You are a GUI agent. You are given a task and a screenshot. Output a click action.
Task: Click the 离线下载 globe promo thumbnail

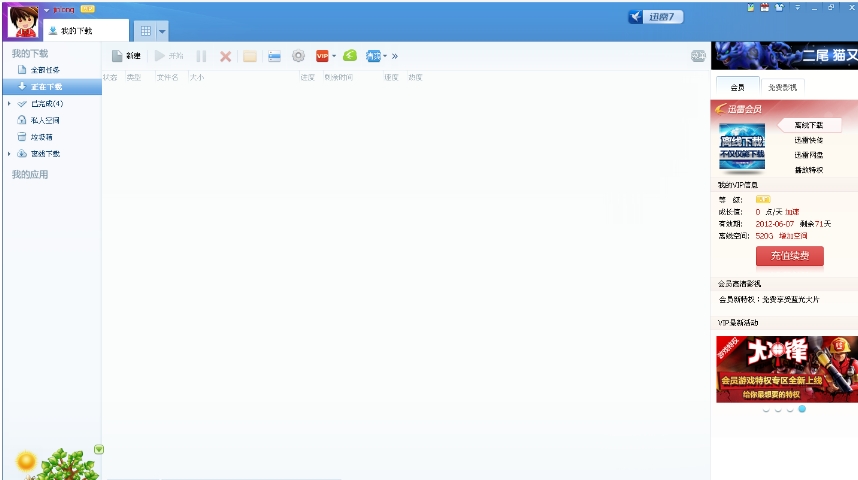point(742,147)
